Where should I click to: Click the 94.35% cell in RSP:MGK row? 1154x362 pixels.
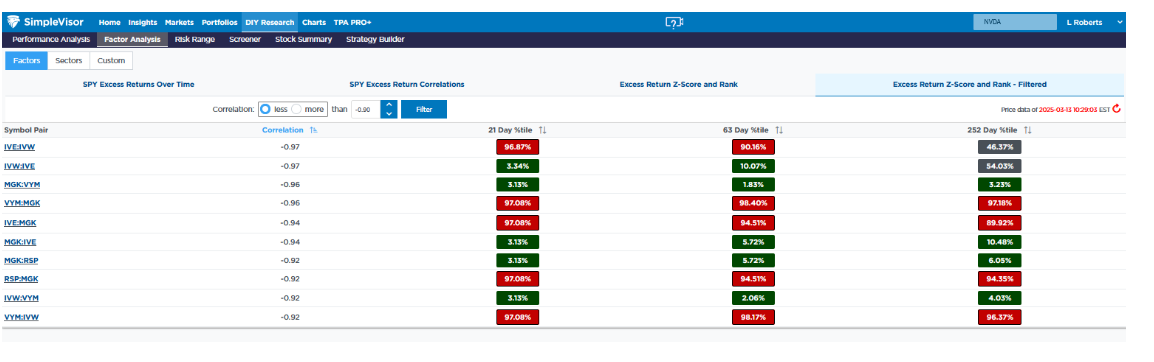click(999, 279)
